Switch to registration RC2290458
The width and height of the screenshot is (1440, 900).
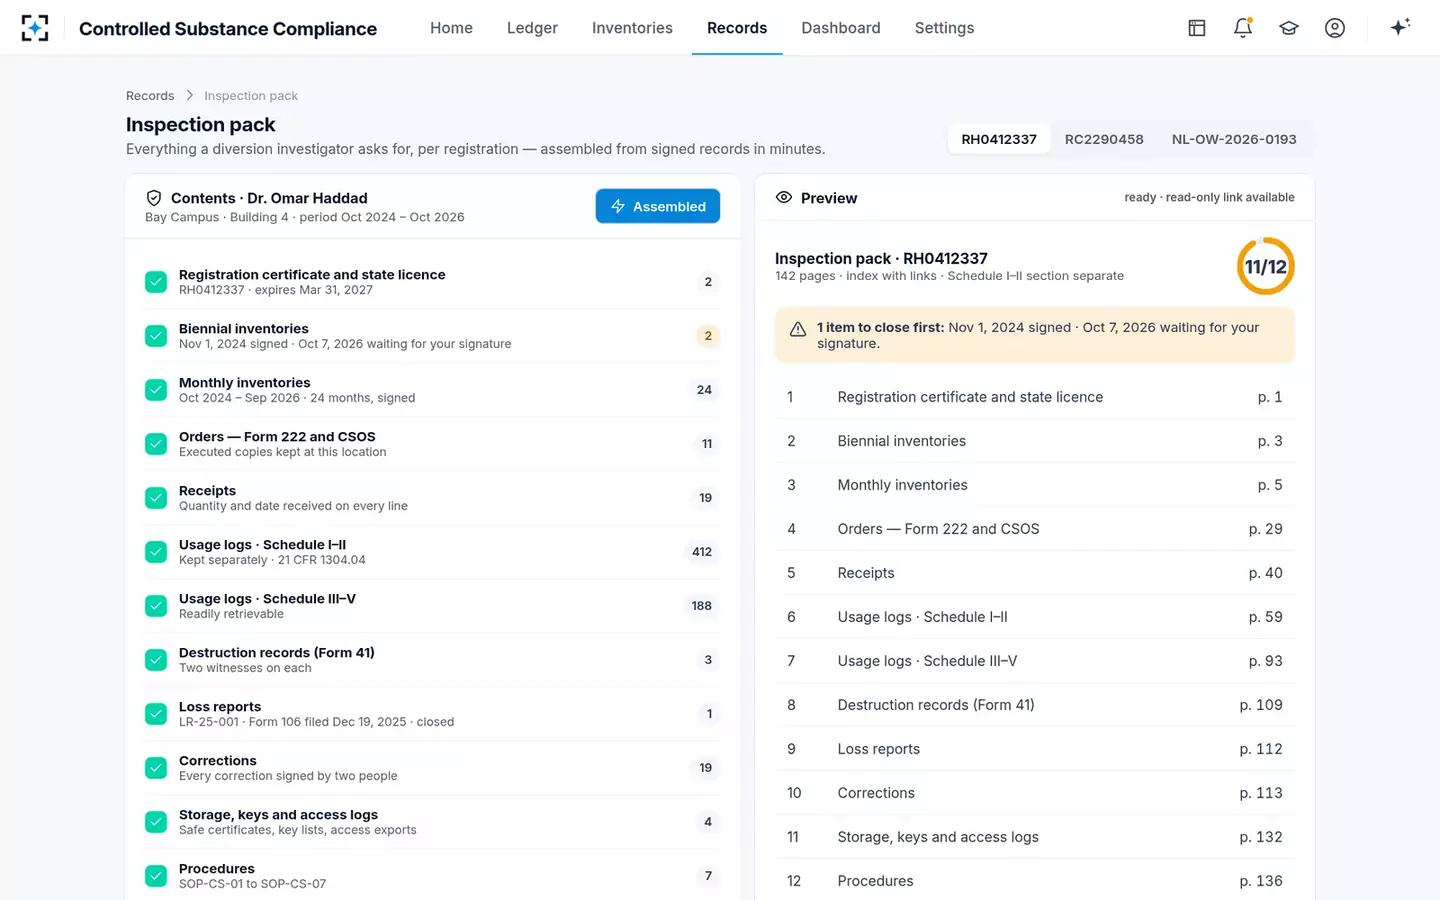pos(1104,139)
